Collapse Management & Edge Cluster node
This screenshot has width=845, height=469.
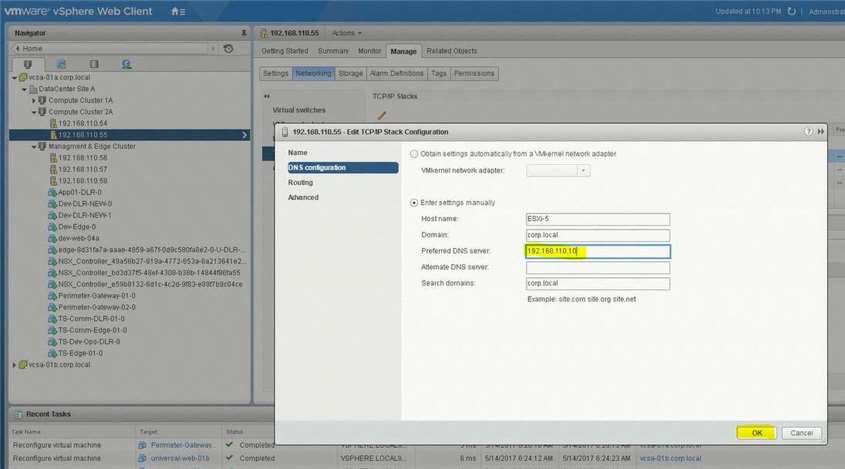click(x=34, y=147)
